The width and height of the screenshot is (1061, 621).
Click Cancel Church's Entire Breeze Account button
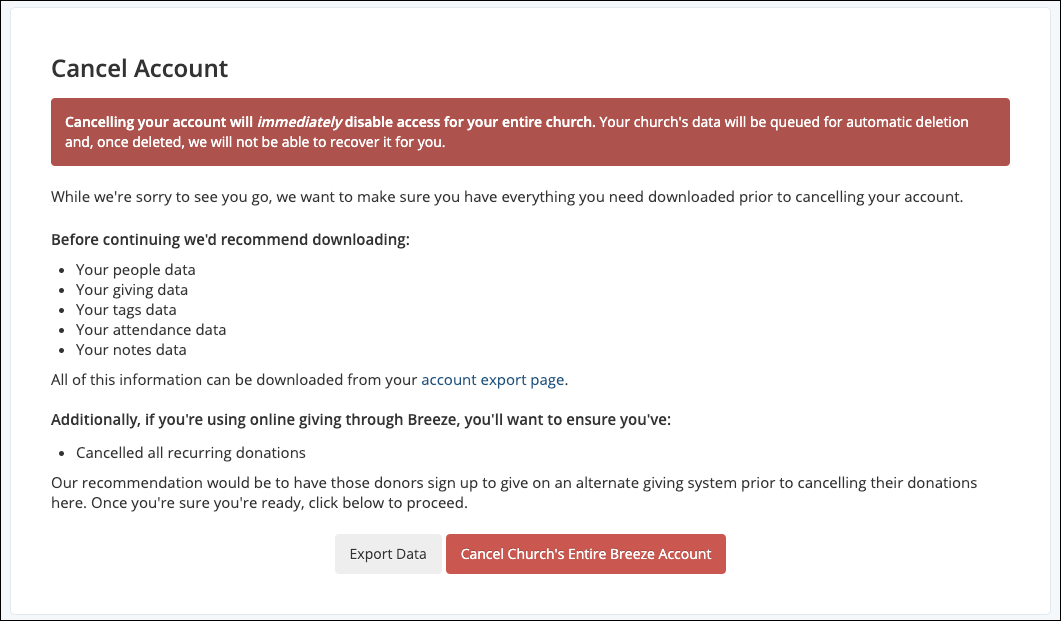click(585, 554)
